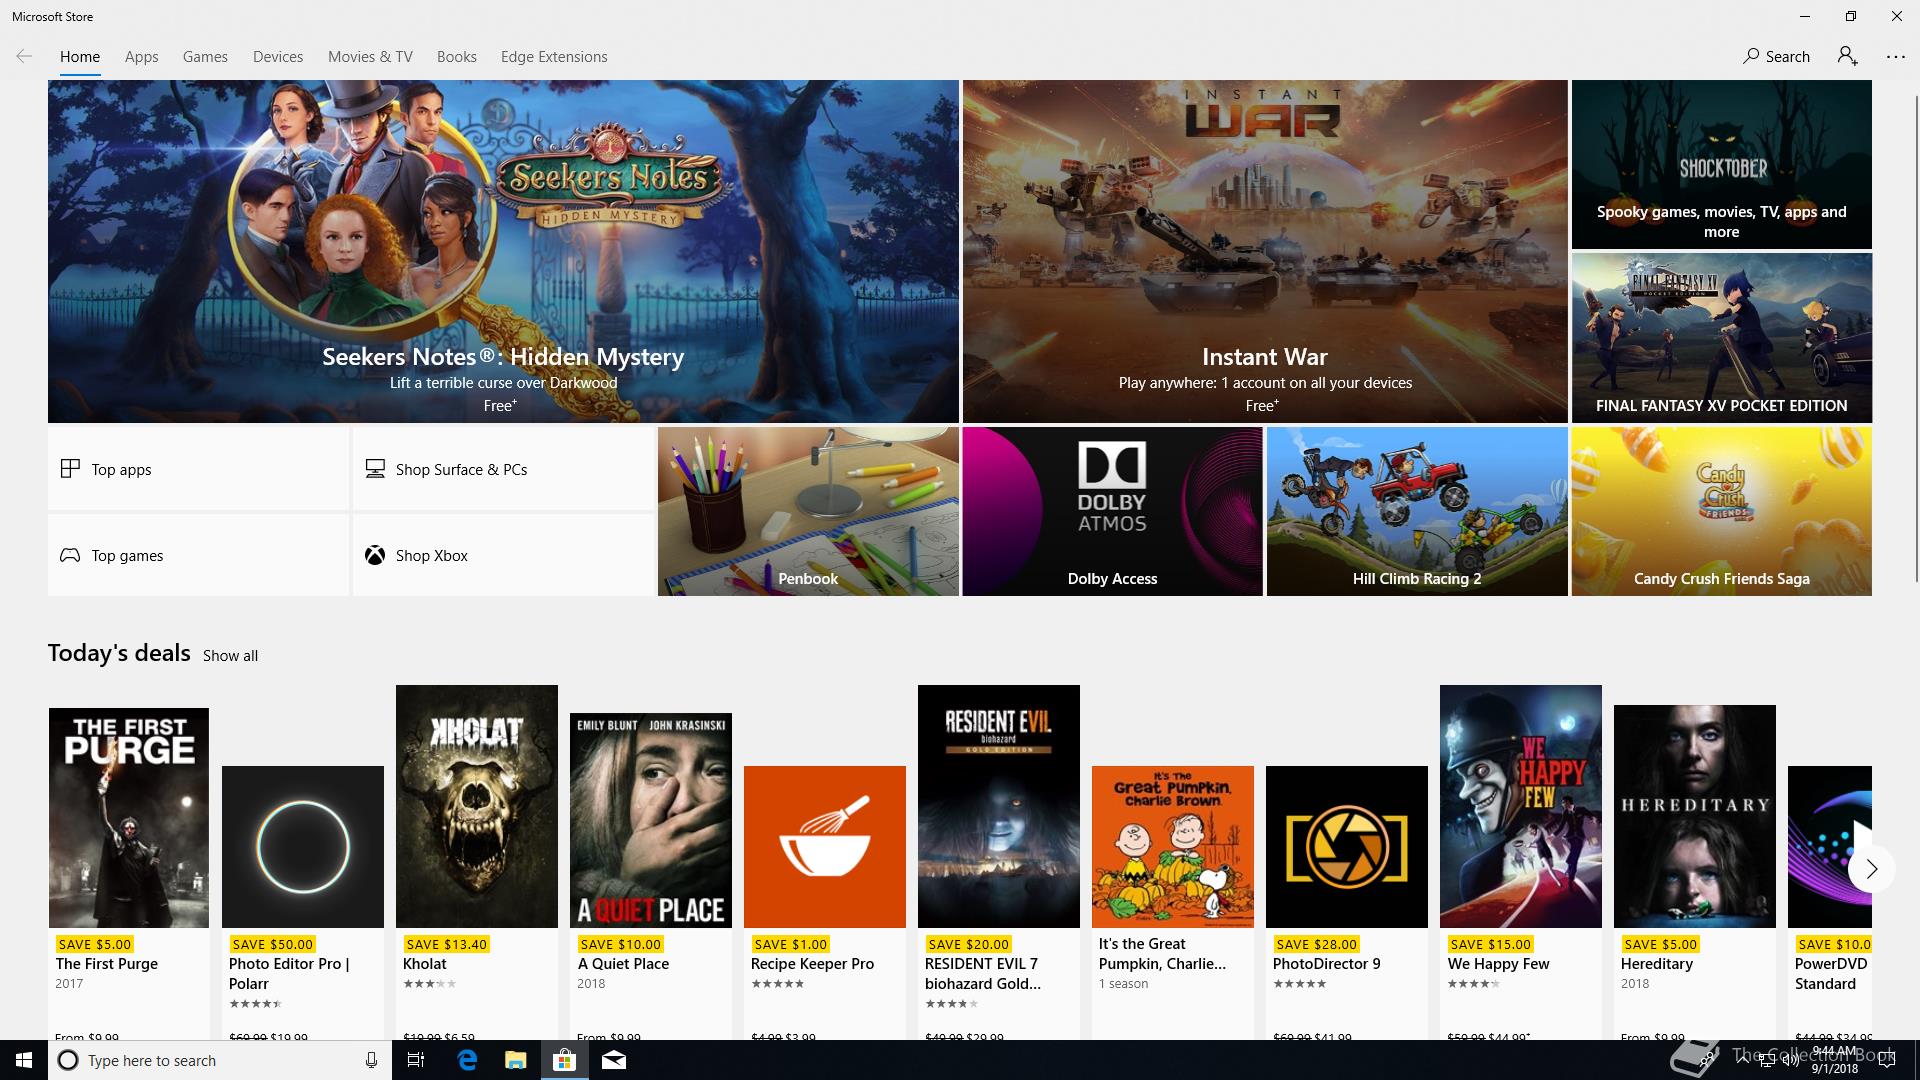
Task: Go to the Books tab
Action: pyautogui.click(x=456, y=57)
